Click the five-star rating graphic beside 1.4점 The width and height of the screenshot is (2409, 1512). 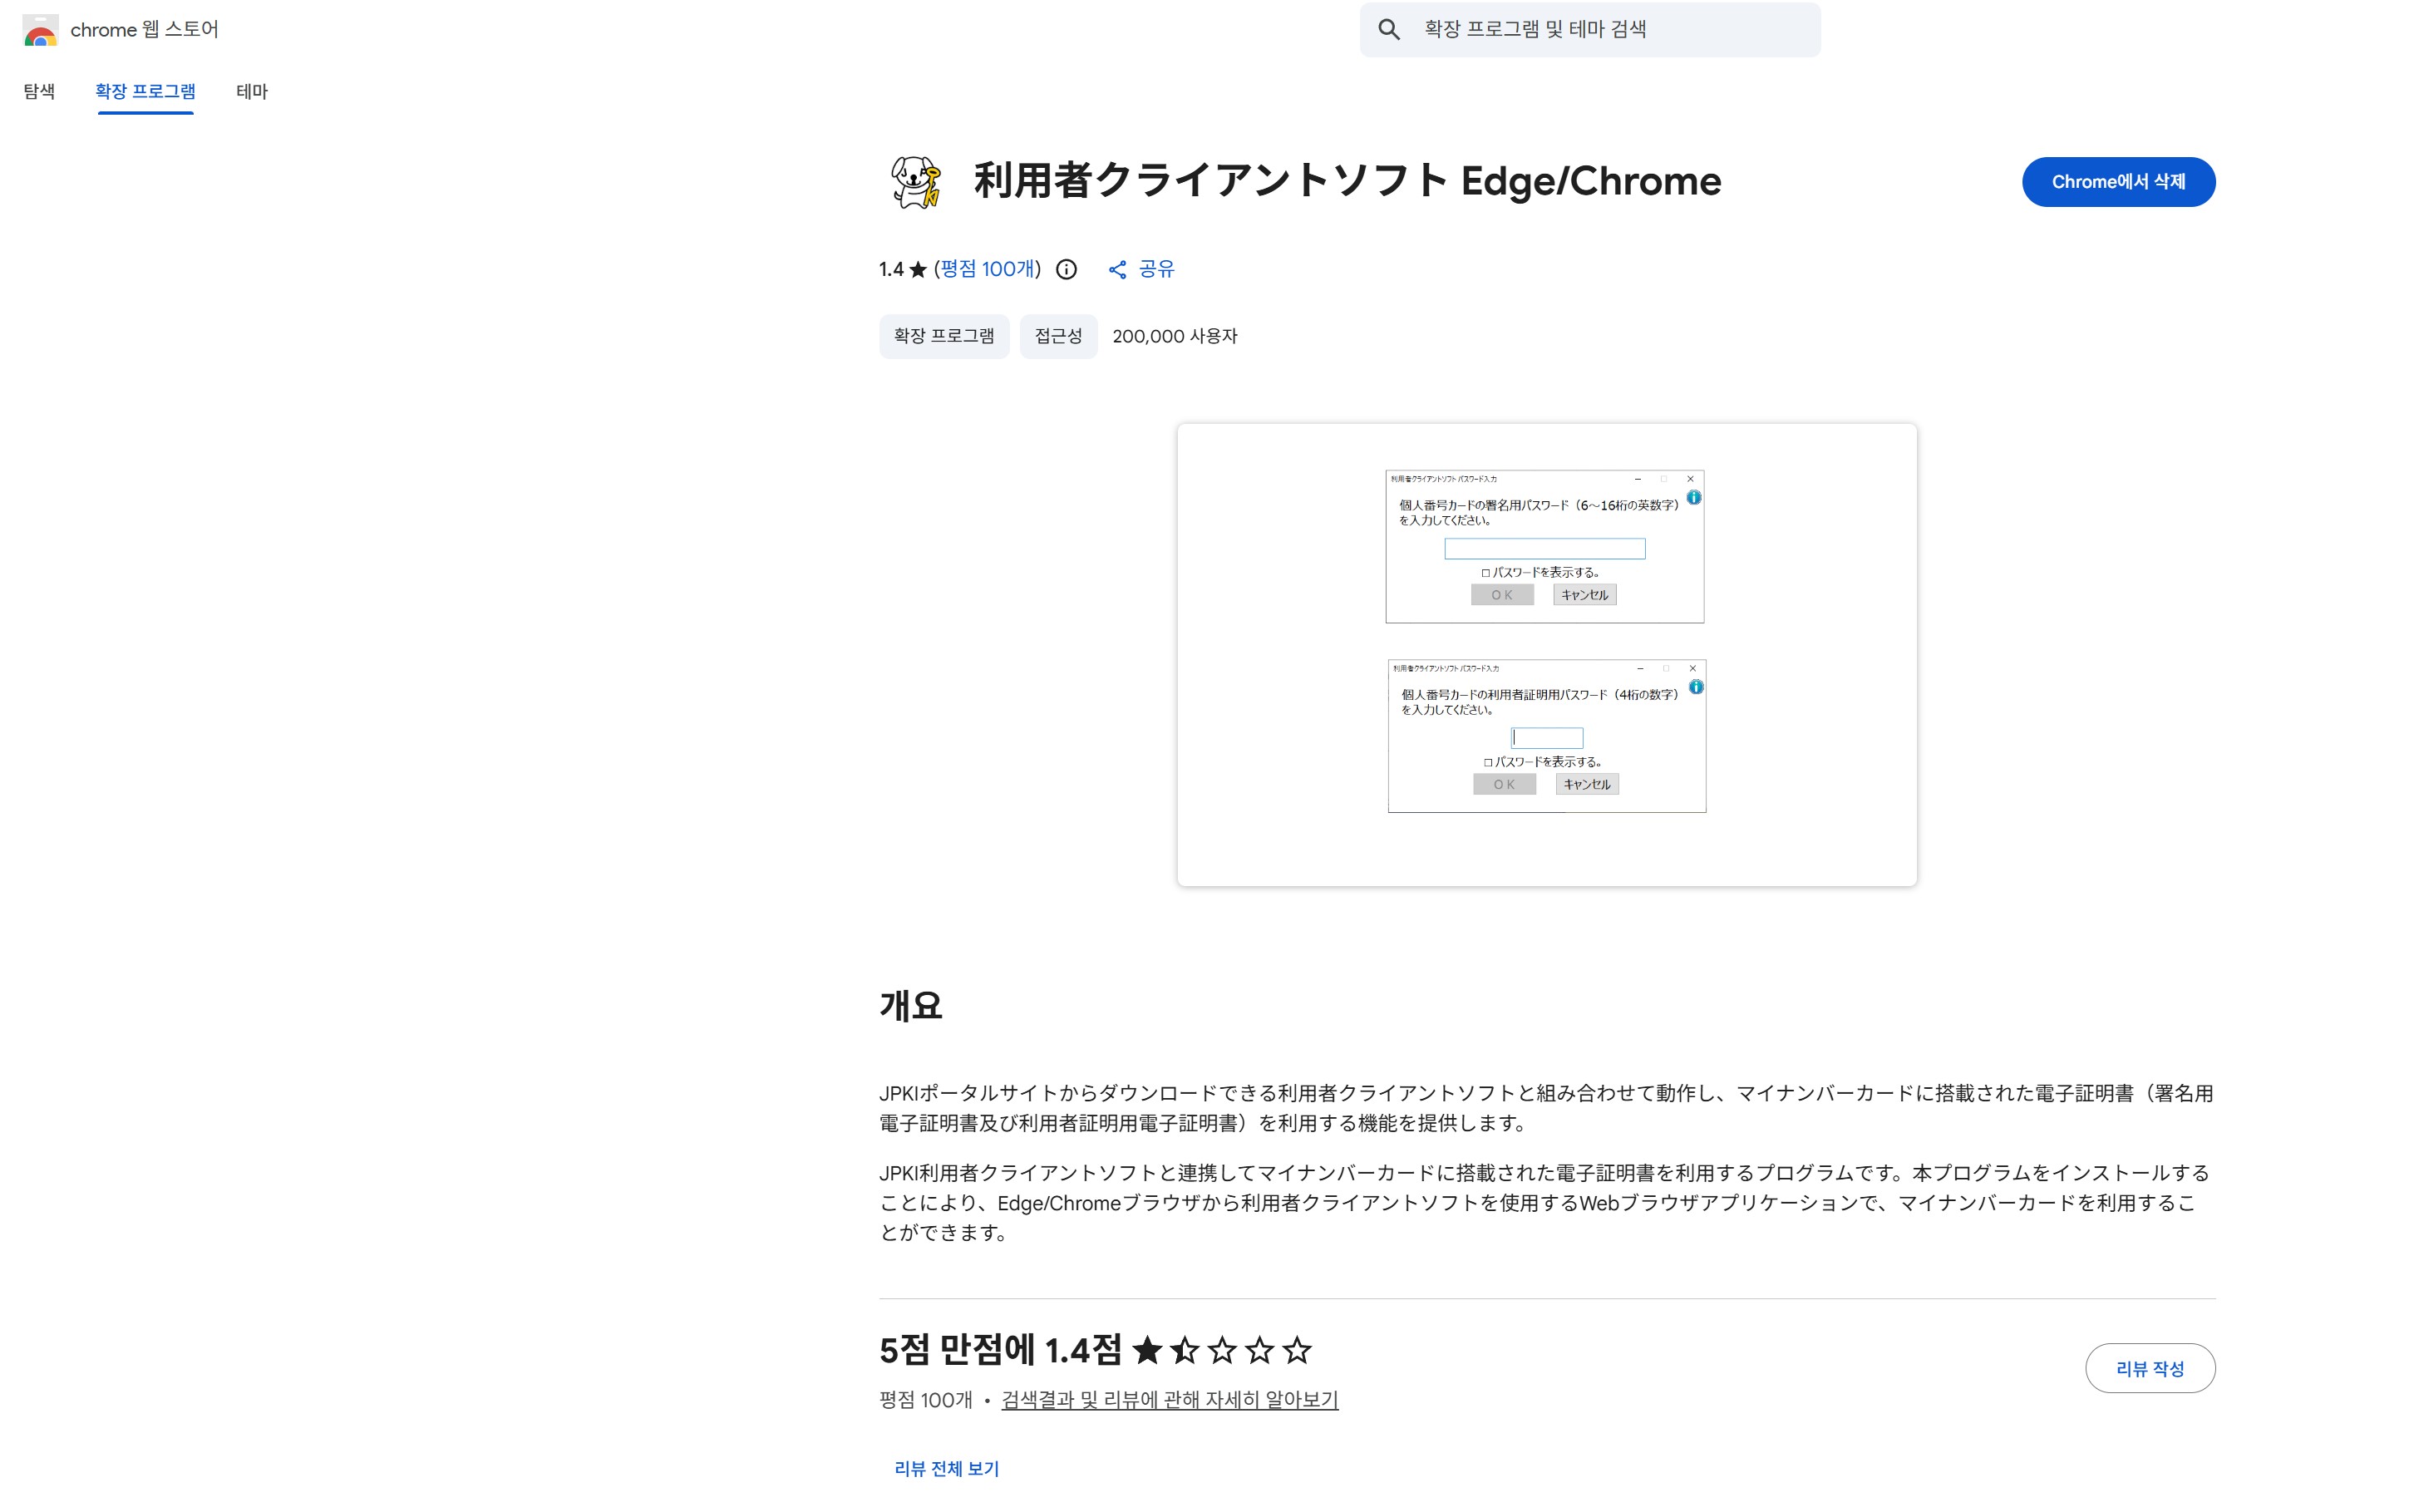tap(1221, 1350)
